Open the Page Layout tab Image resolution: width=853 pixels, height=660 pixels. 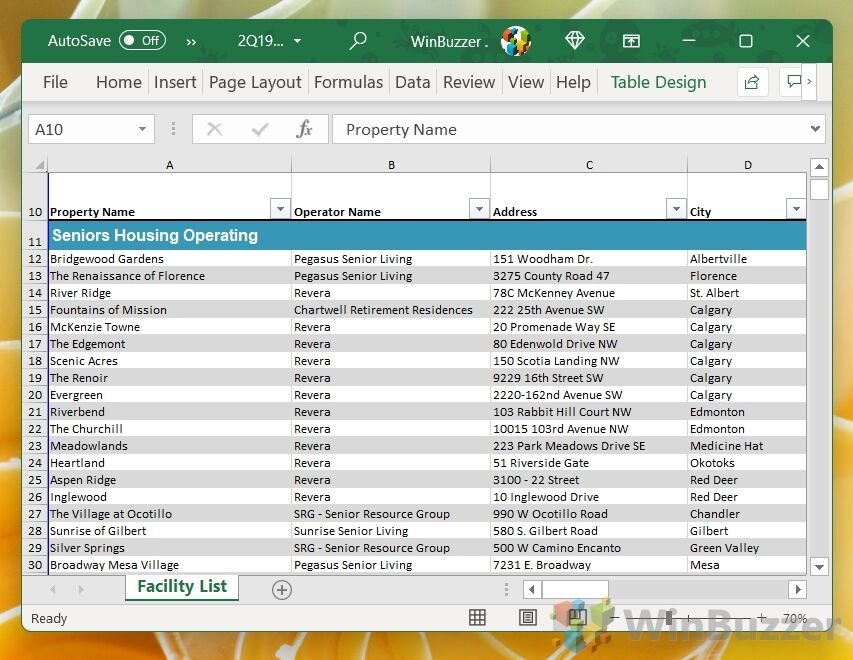tap(255, 82)
